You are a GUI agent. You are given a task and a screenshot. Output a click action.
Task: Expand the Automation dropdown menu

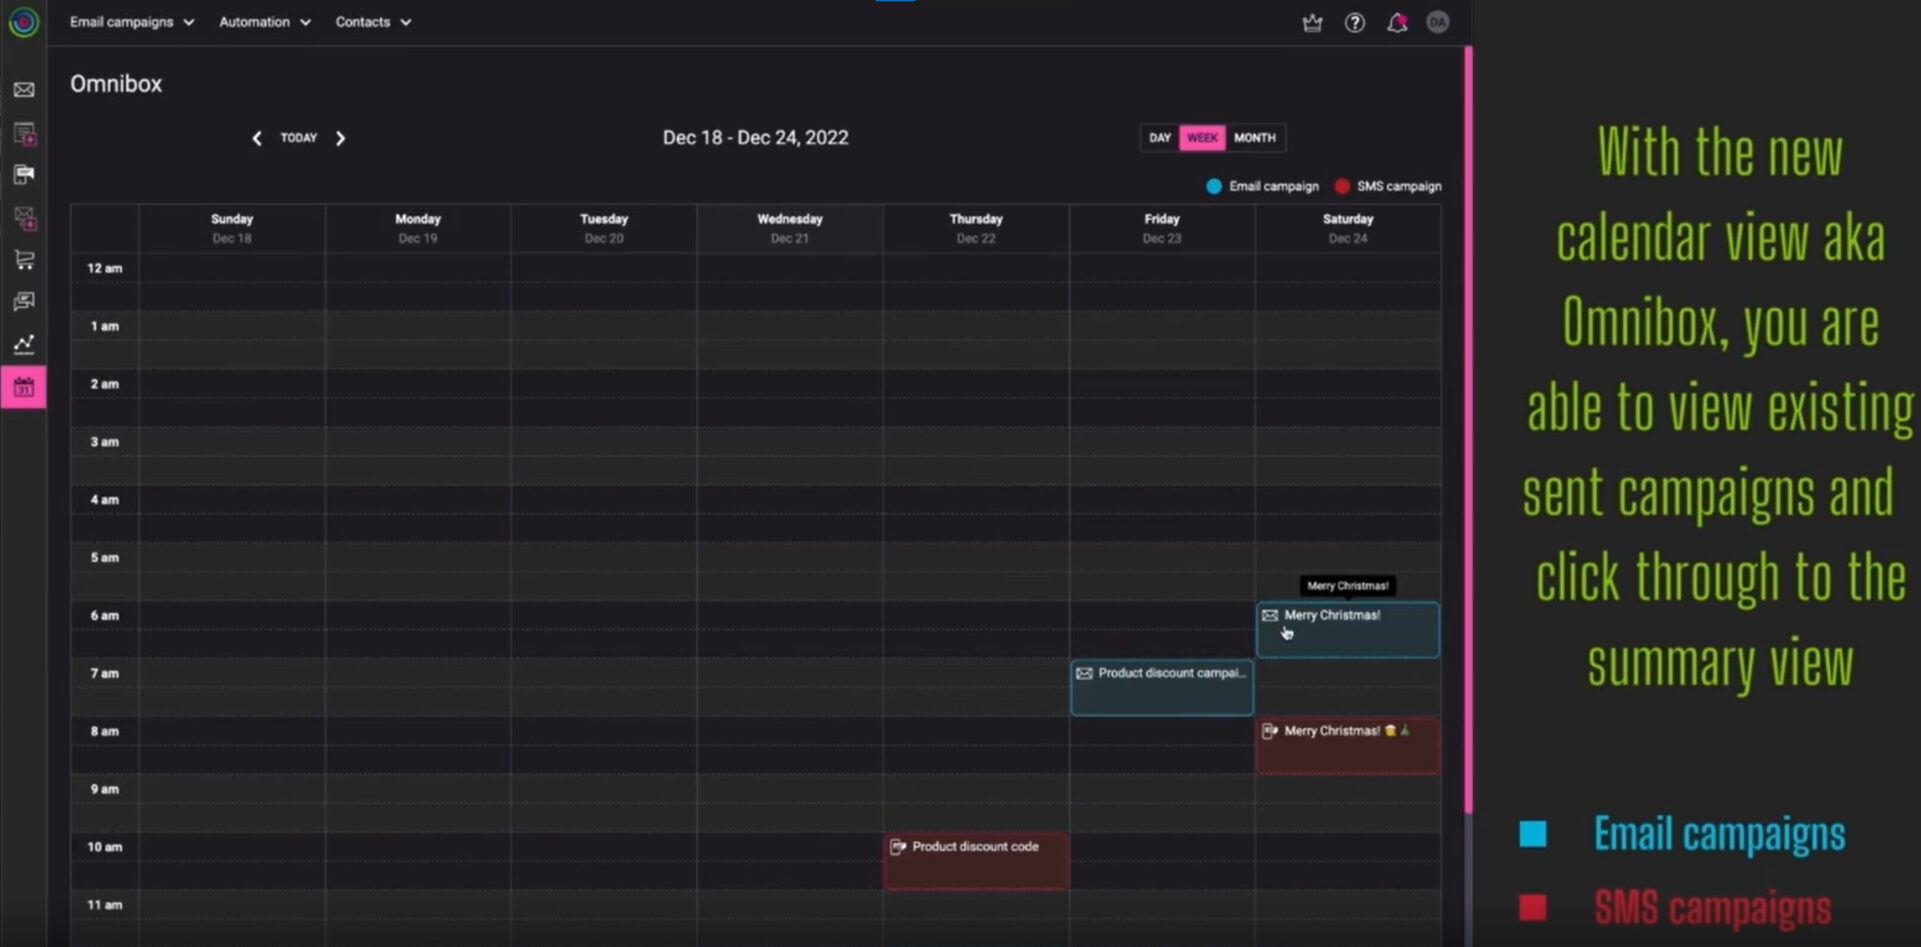[x=264, y=22]
